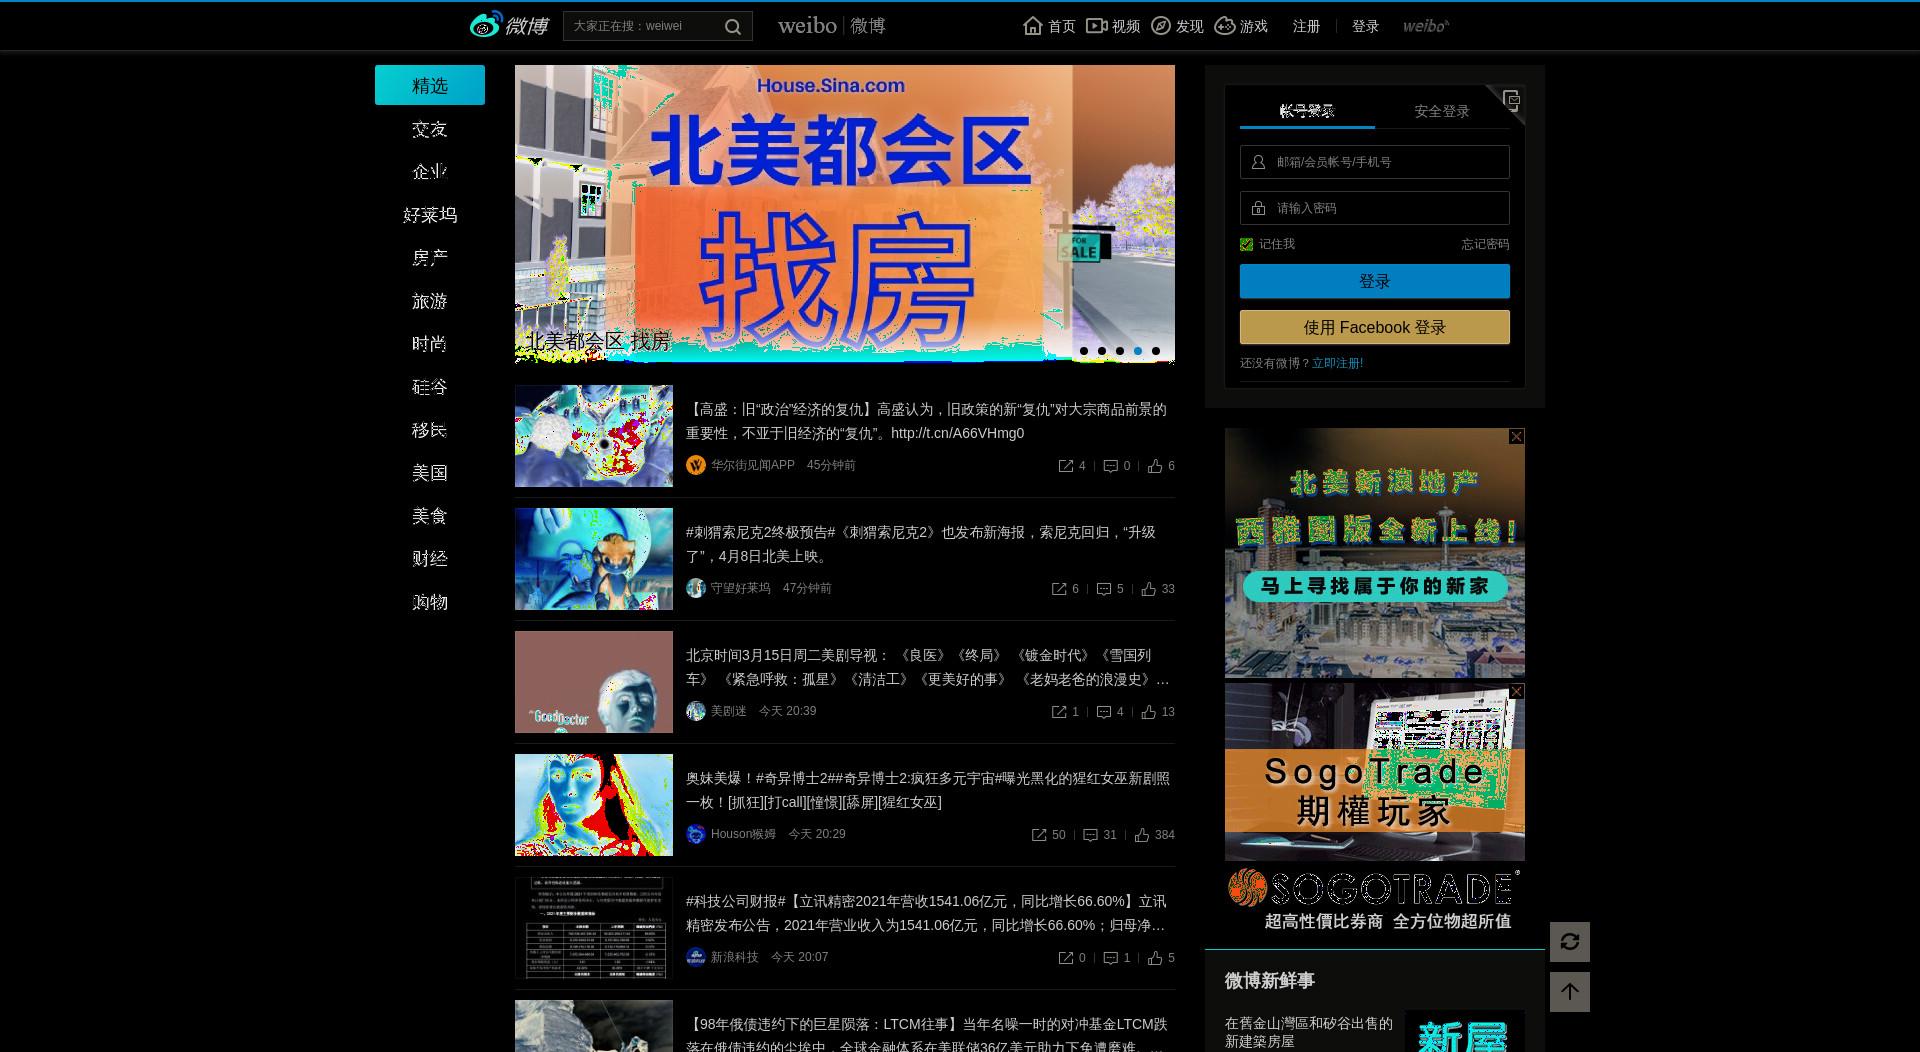Open the 刺猬索尼克2 post thumbnail

point(594,559)
